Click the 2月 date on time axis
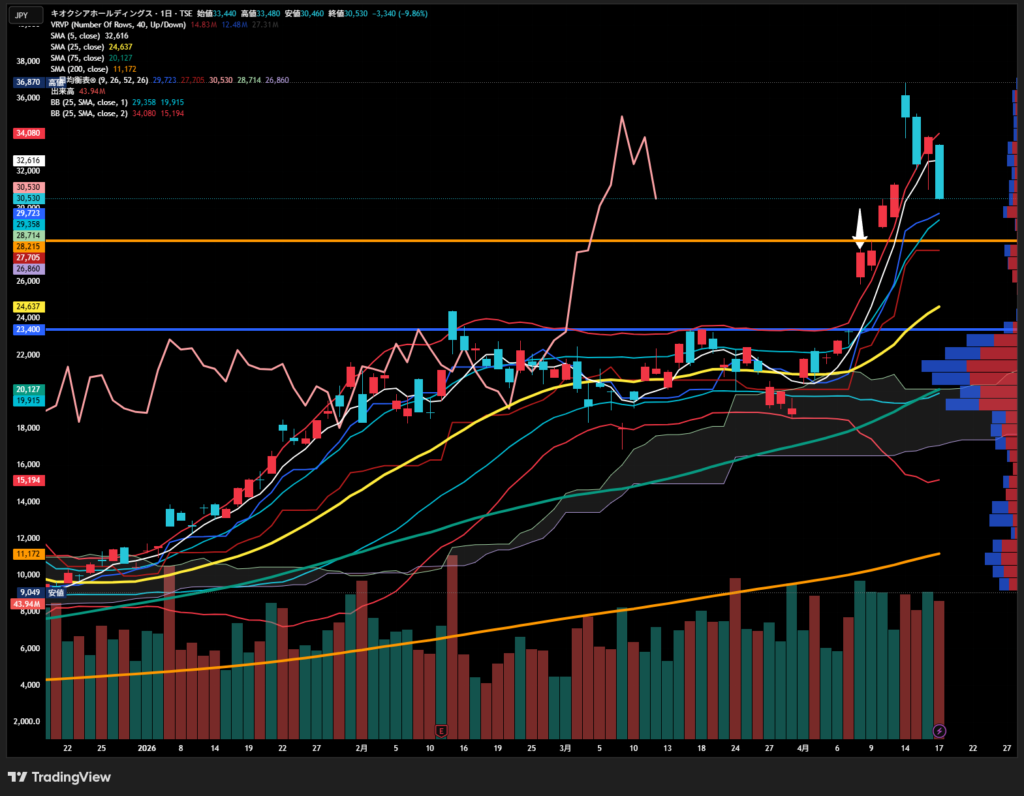1024x796 pixels. [x=361, y=747]
